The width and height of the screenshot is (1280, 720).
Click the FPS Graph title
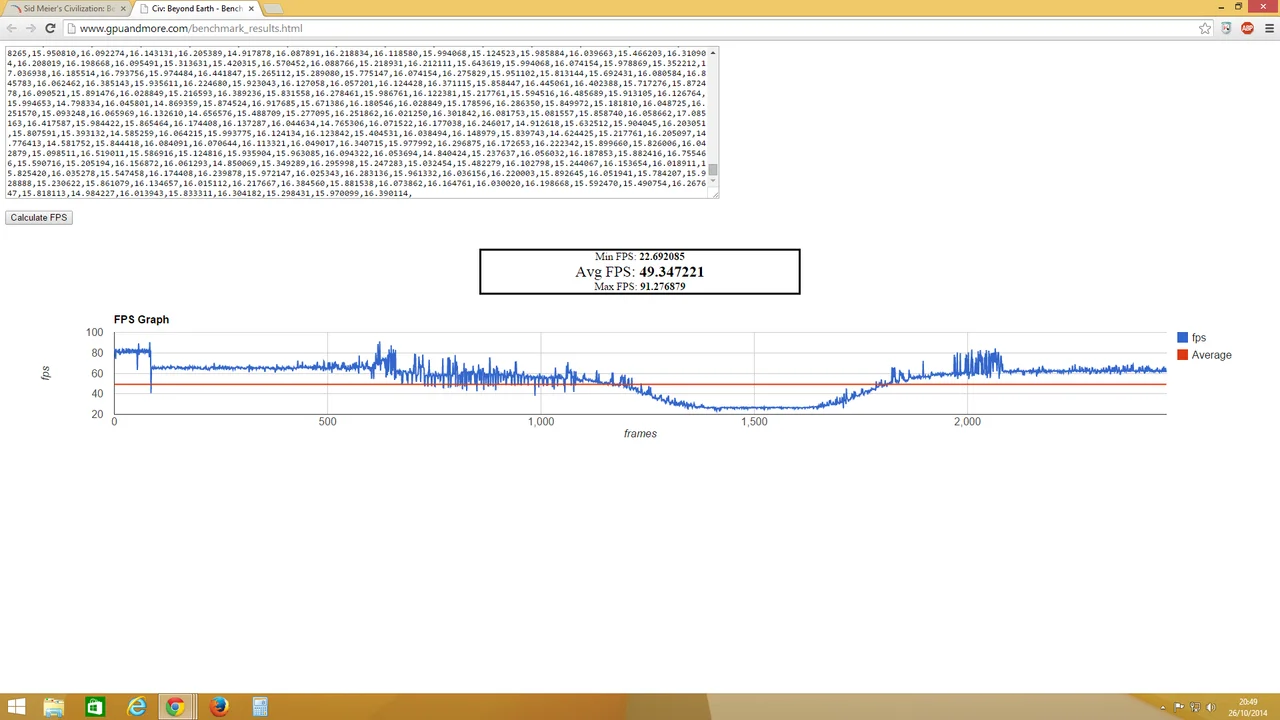(141, 320)
